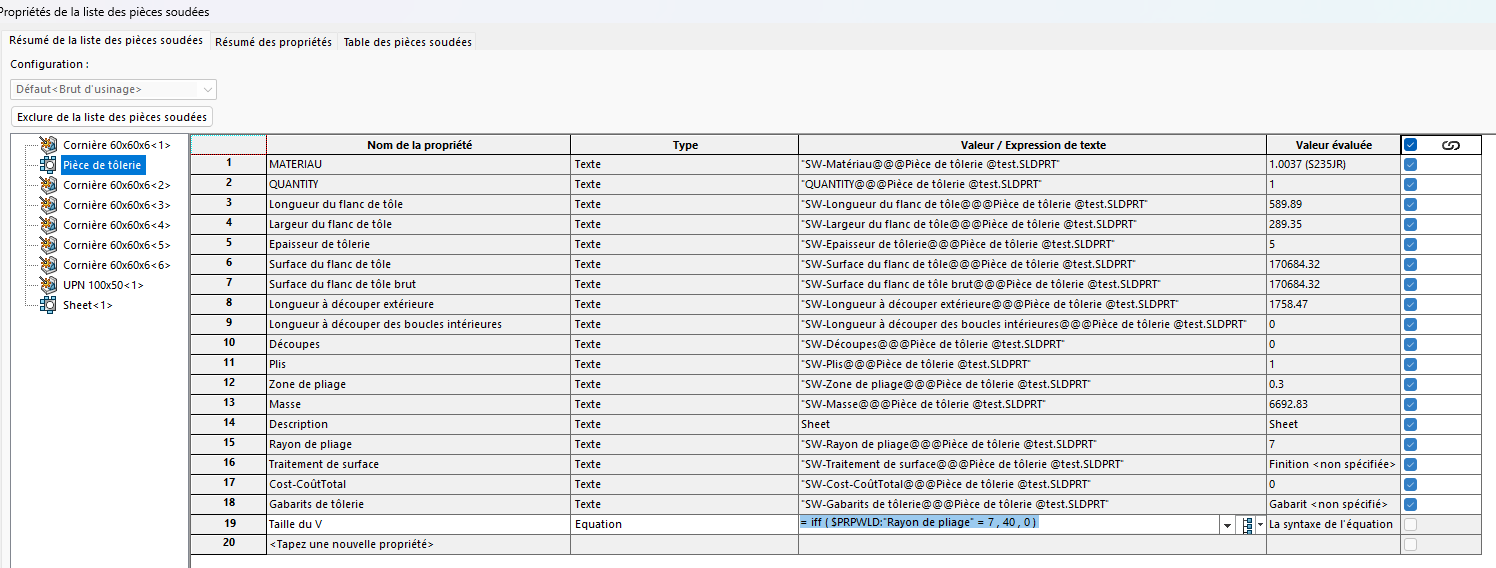Open the equation tree icon in row 19
Viewport: 1496px width, 568px height.
(1245, 525)
